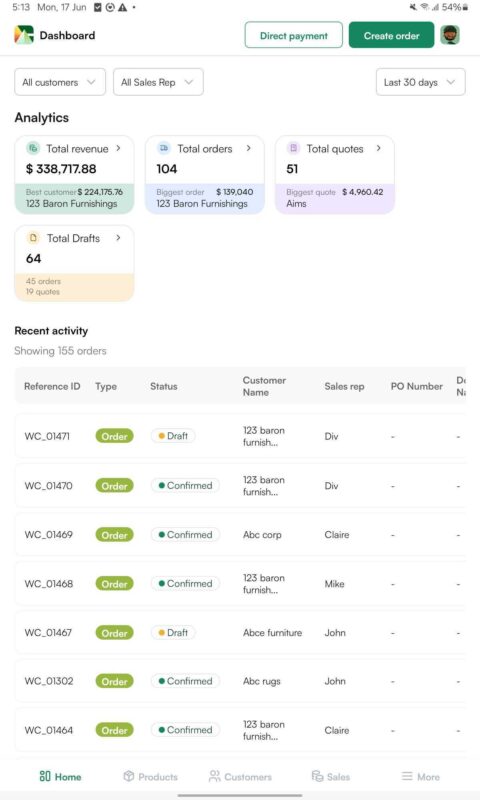Switch to the Products tab

coord(150,777)
